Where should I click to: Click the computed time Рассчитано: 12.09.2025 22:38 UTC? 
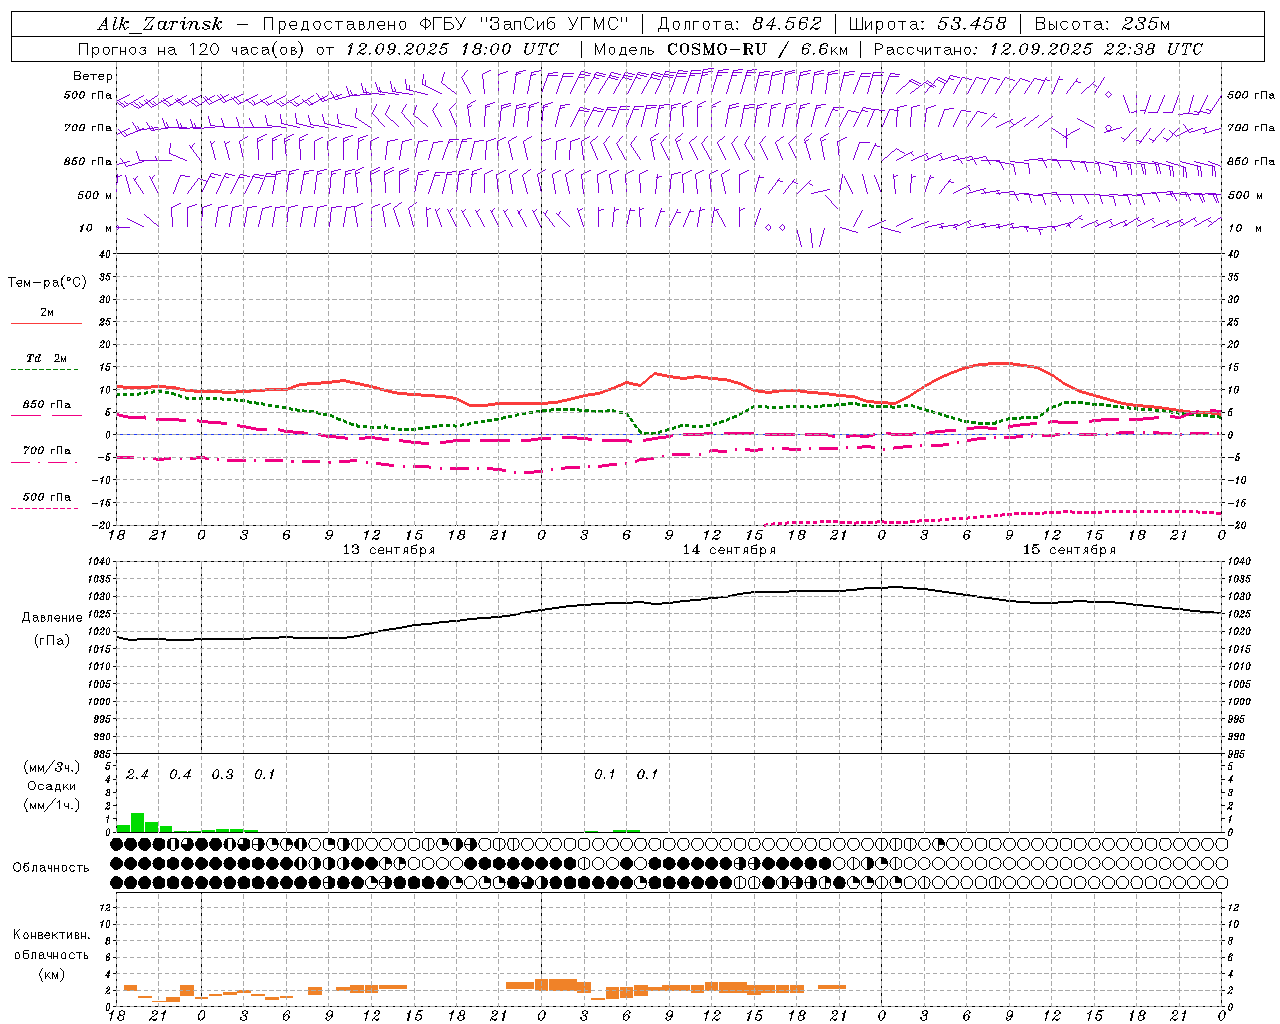point(1038,49)
